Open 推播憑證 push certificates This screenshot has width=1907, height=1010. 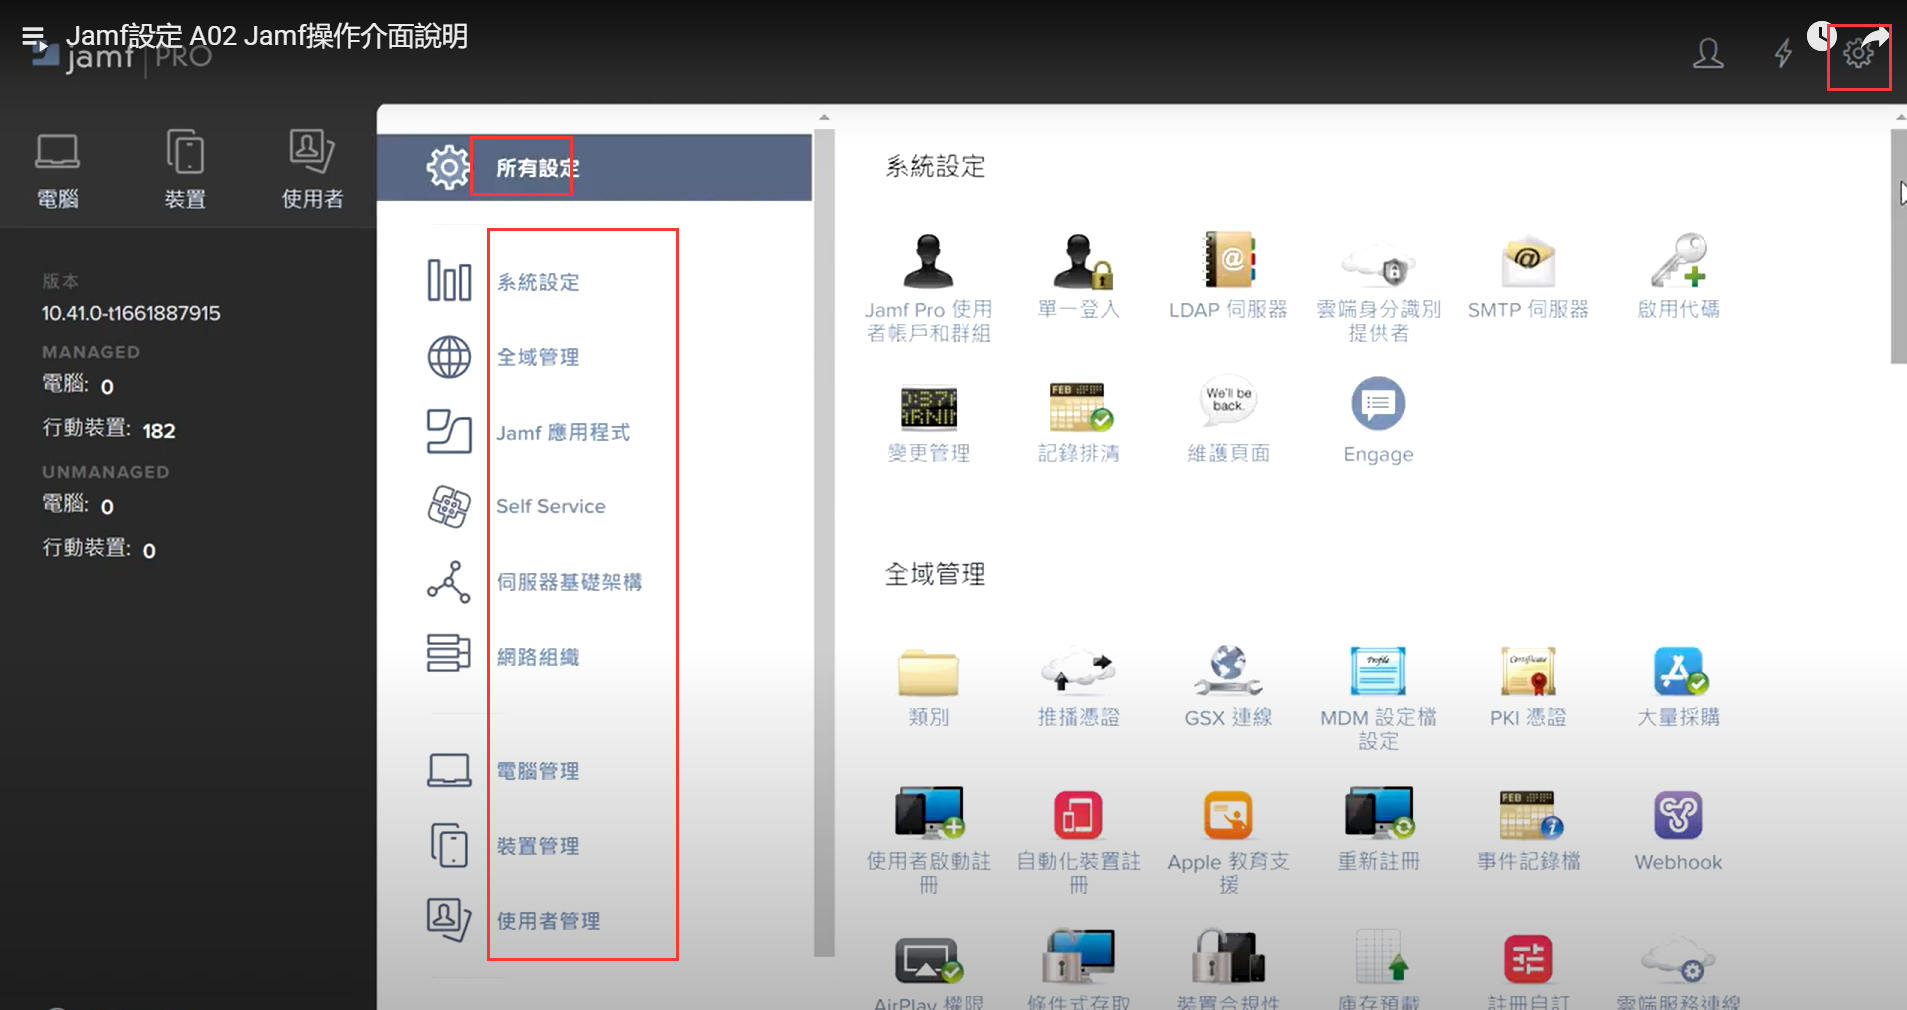pyautogui.click(x=1078, y=686)
